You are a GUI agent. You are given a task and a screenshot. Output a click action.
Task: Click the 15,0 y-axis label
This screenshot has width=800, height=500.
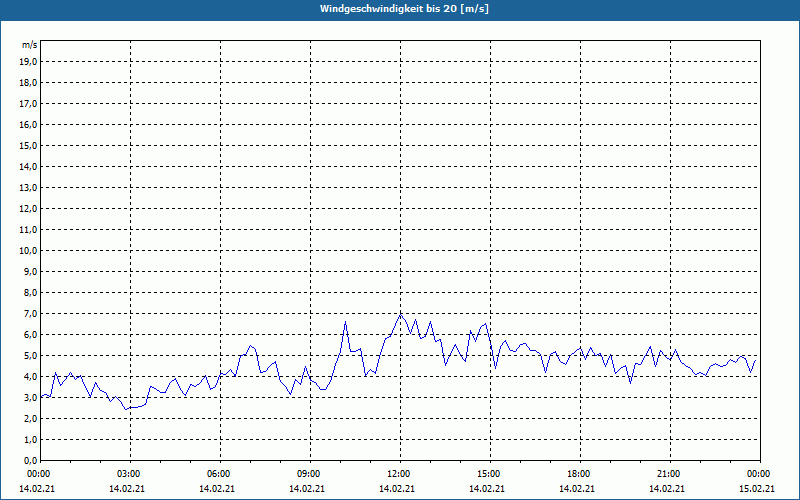(x=29, y=145)
